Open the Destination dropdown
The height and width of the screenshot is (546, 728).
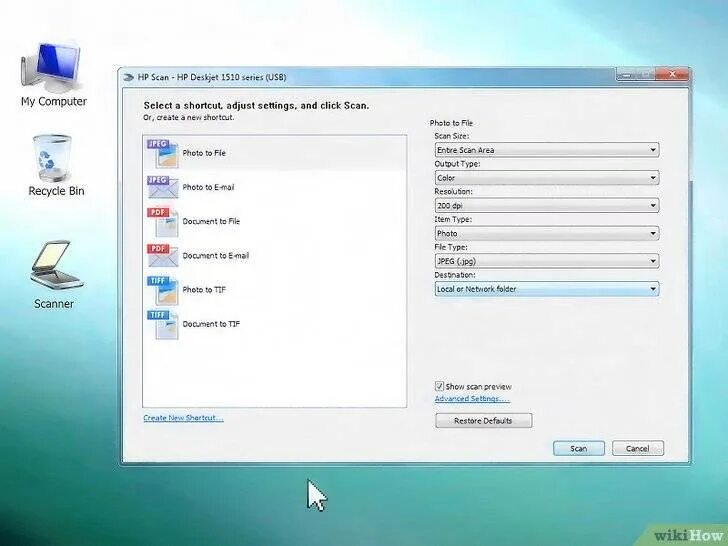tap(546, 289)
